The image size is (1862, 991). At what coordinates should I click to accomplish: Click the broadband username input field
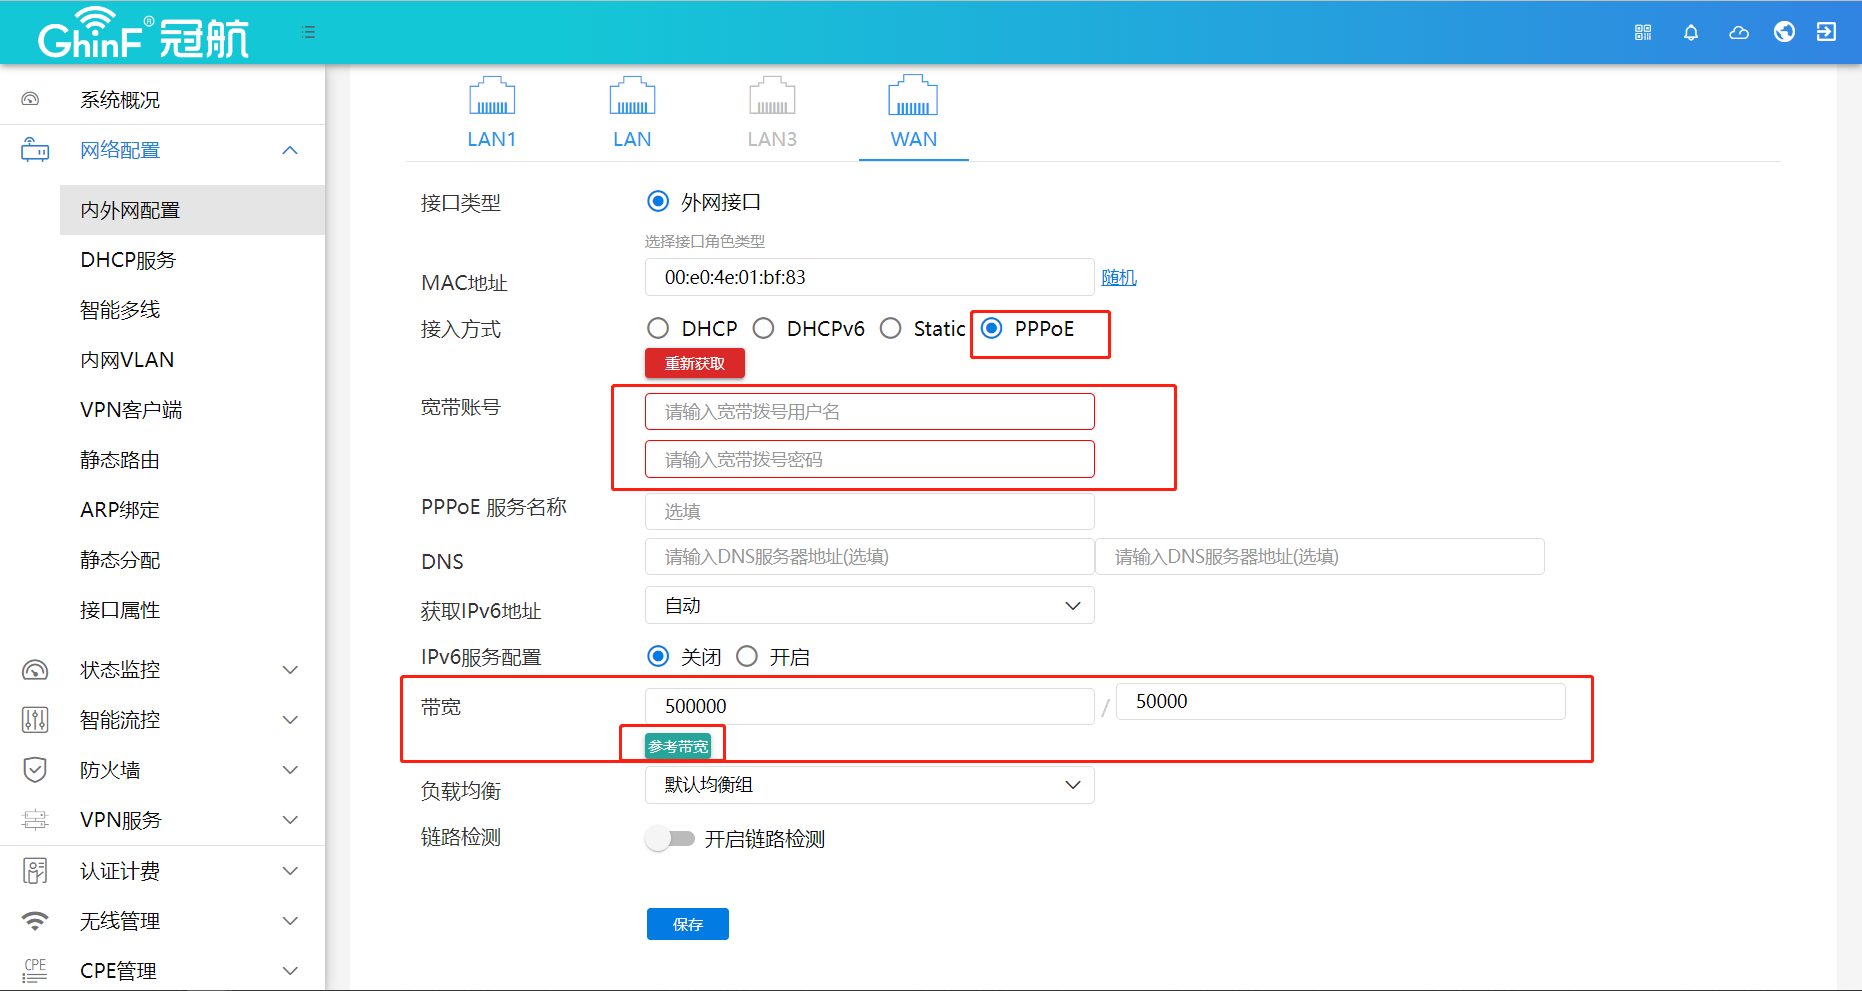coord(869,412)
